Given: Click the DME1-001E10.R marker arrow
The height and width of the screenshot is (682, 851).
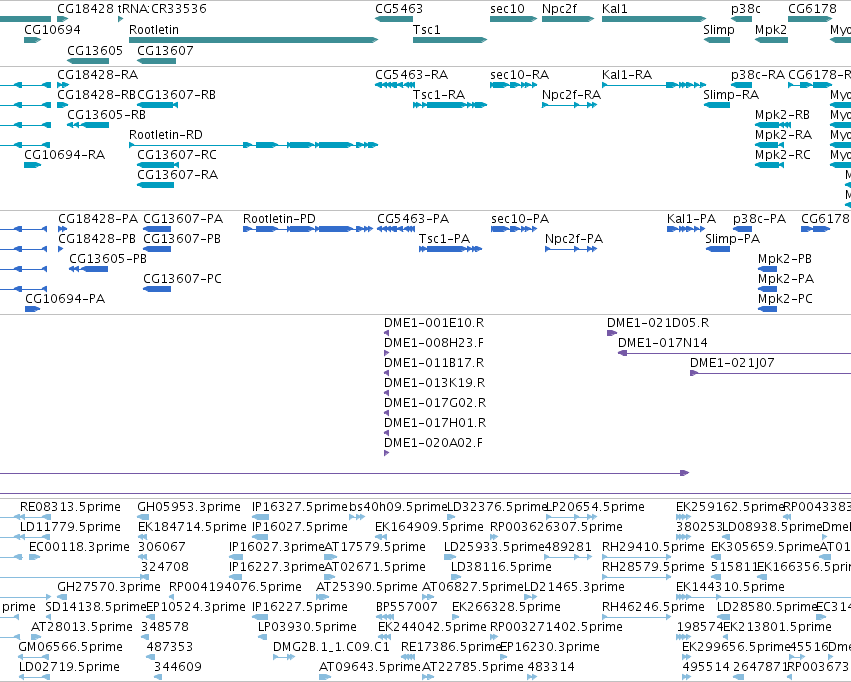Looking at the screenshot, I should [386, 333].
